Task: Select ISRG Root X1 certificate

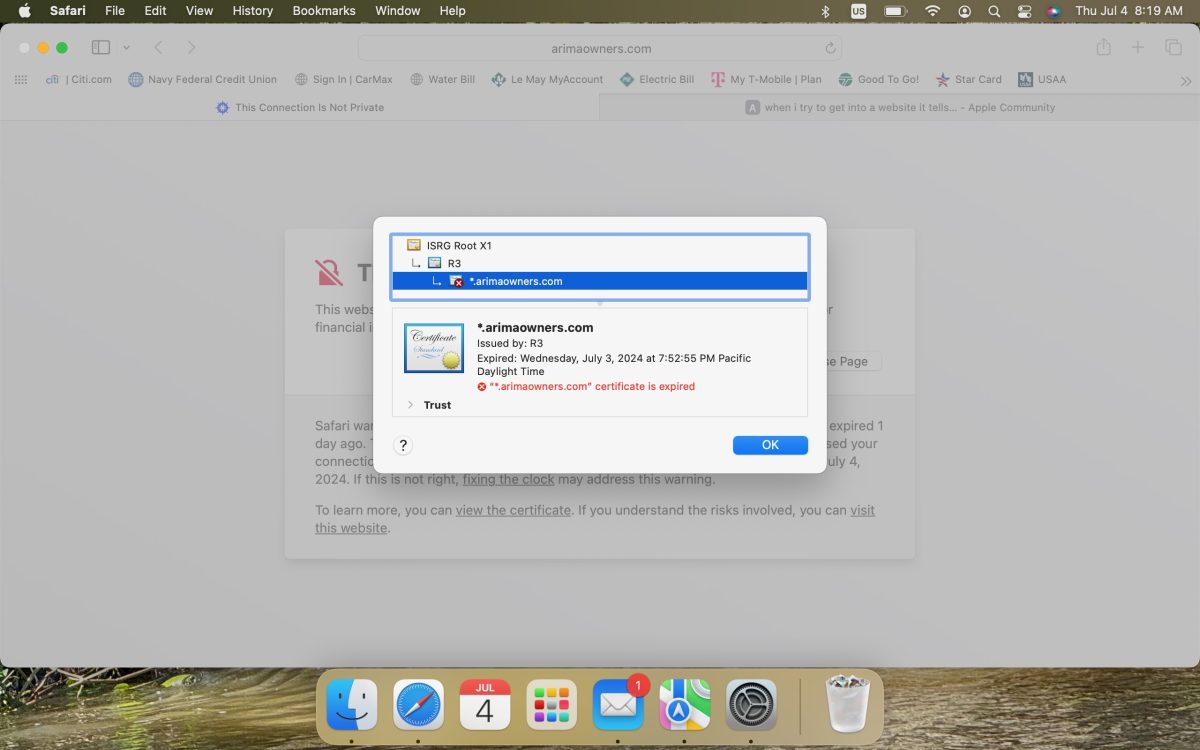Action: 459,245
